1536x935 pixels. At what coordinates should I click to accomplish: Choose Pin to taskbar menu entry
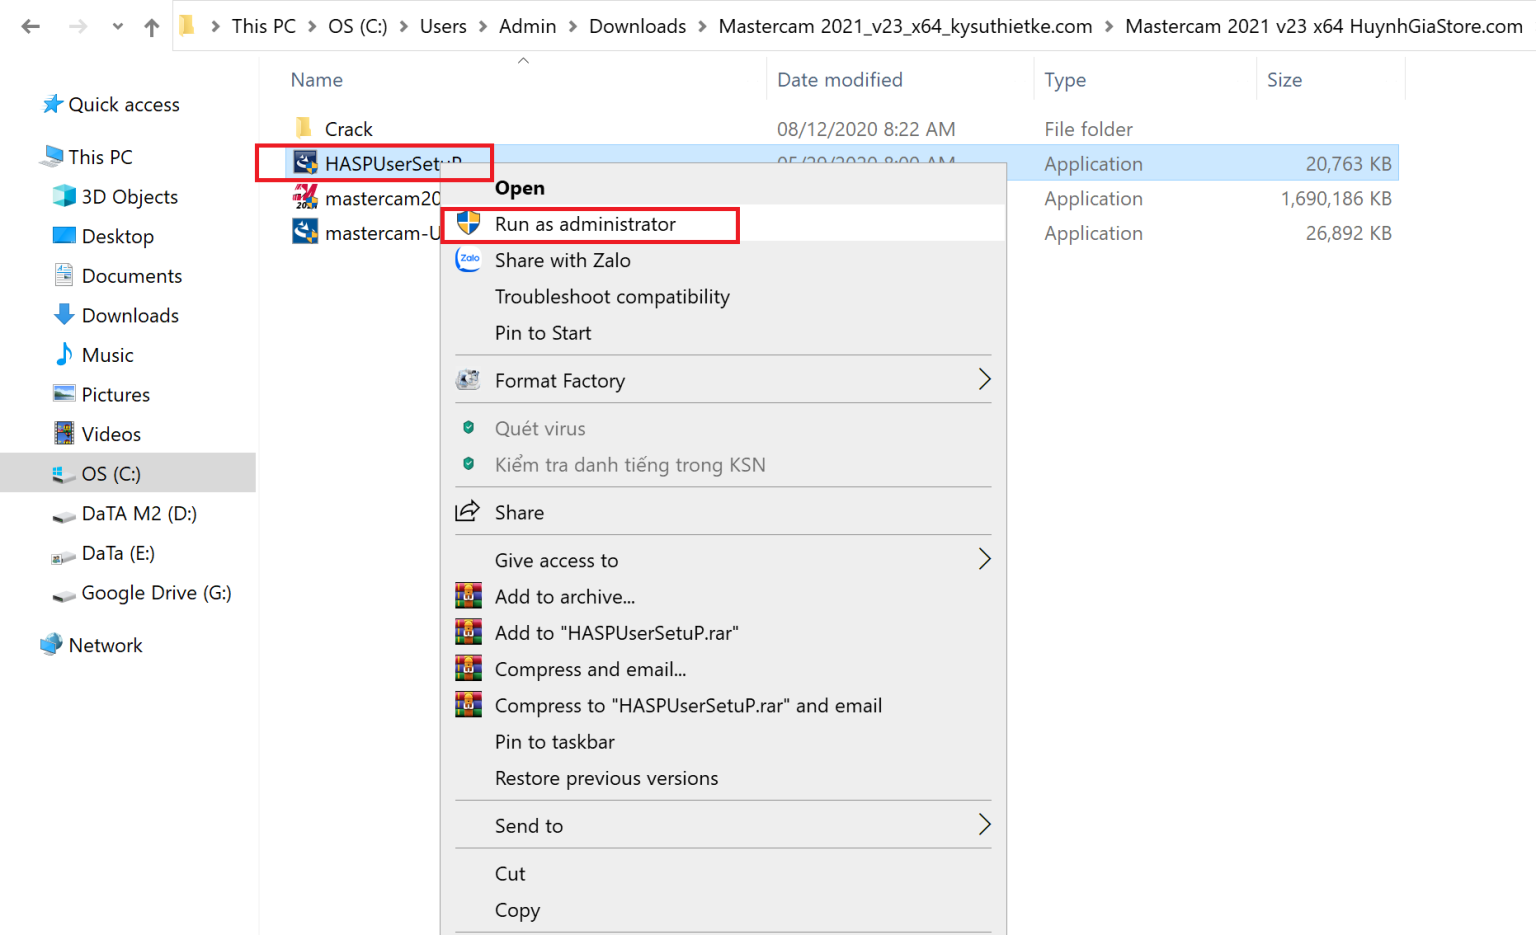click(x=554, y=742)
